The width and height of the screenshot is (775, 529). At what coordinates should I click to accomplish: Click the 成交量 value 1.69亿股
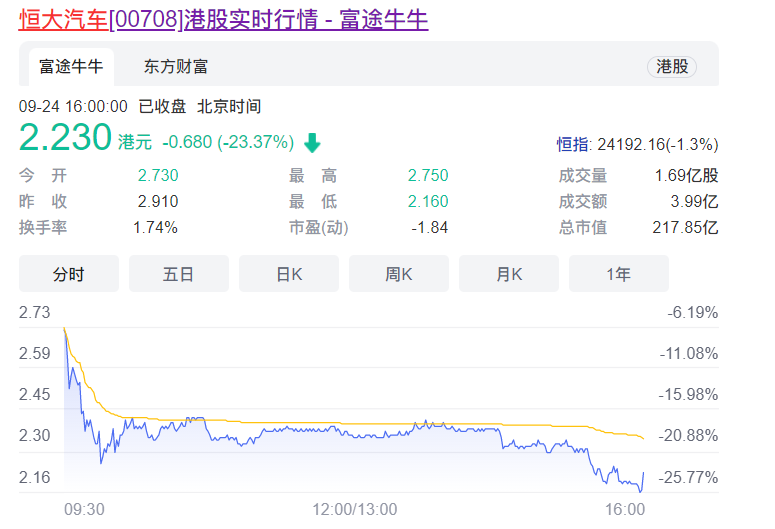[687, 176]
